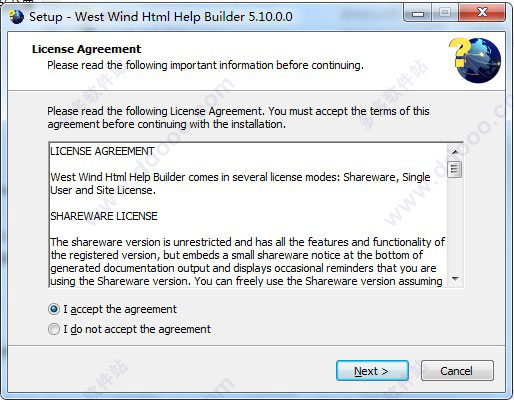Viewport: 514px width, 400px height.
Task: Choose 'I do not accept the agreement' option
Action: click(x=54, y=329)
